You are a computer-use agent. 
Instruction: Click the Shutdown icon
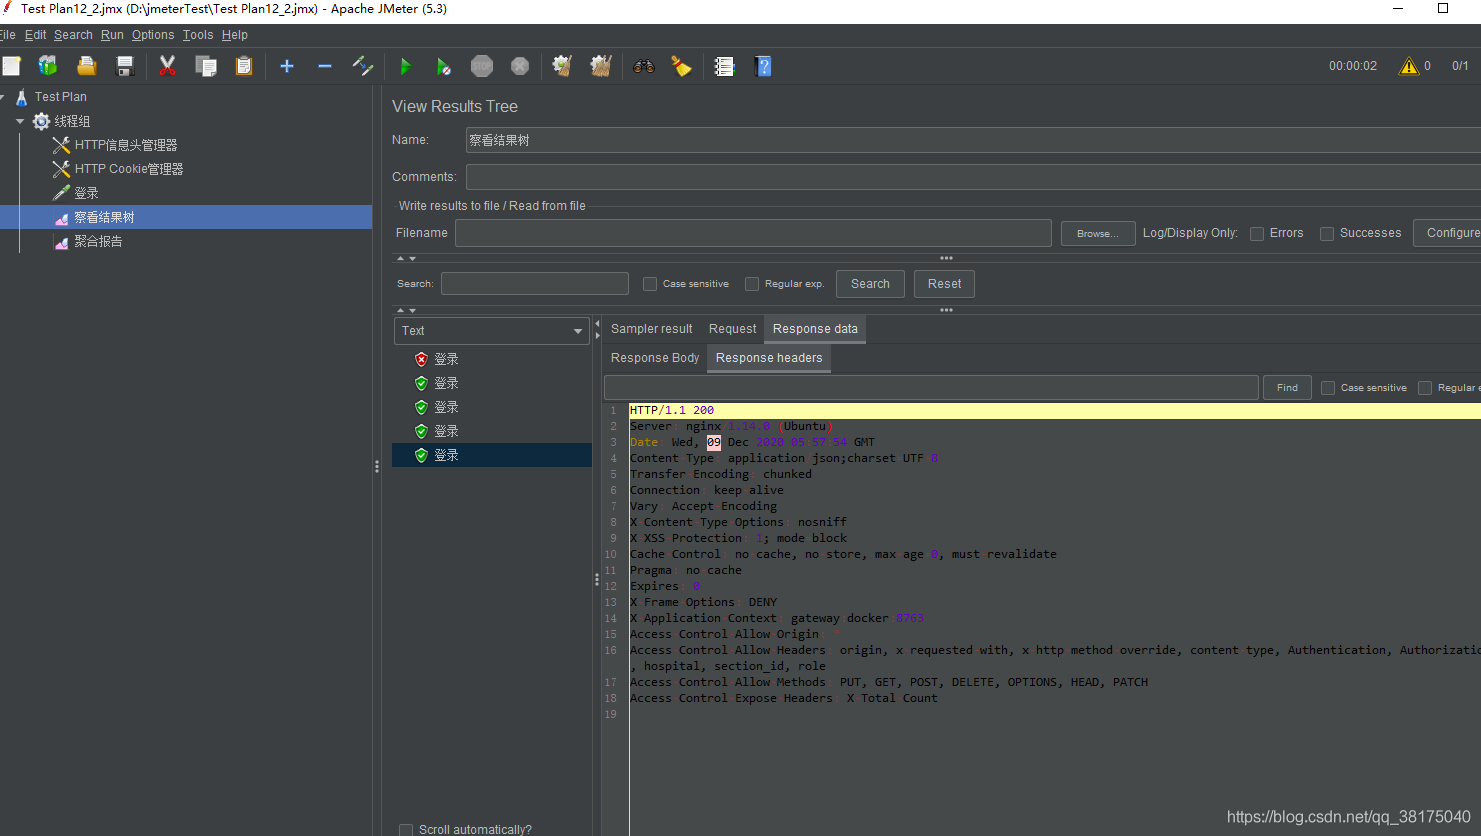tap(520, 66)
